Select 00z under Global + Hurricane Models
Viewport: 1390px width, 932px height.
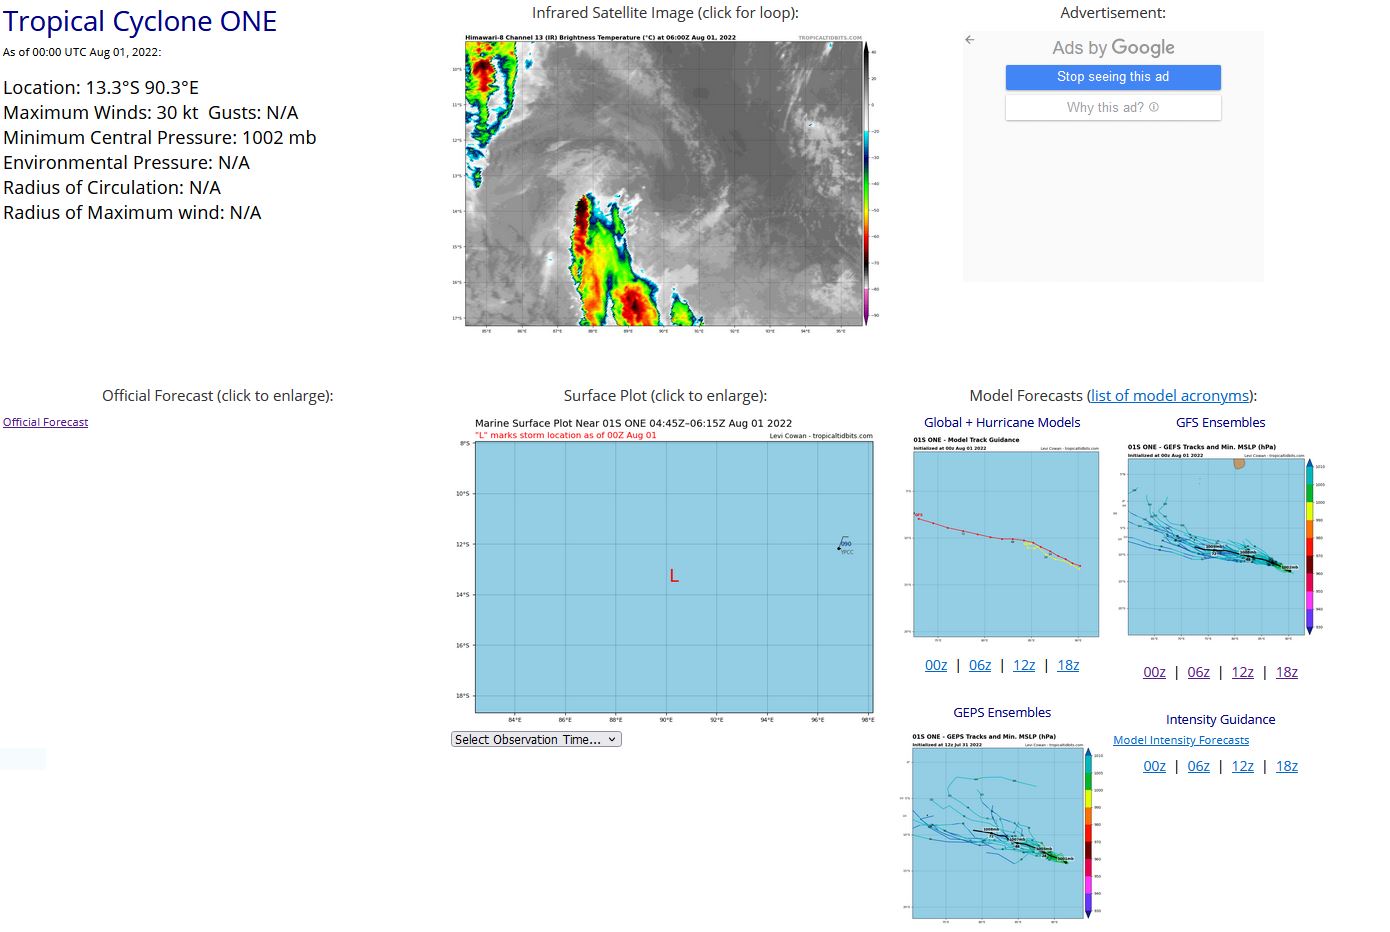[x=936, y=665]
